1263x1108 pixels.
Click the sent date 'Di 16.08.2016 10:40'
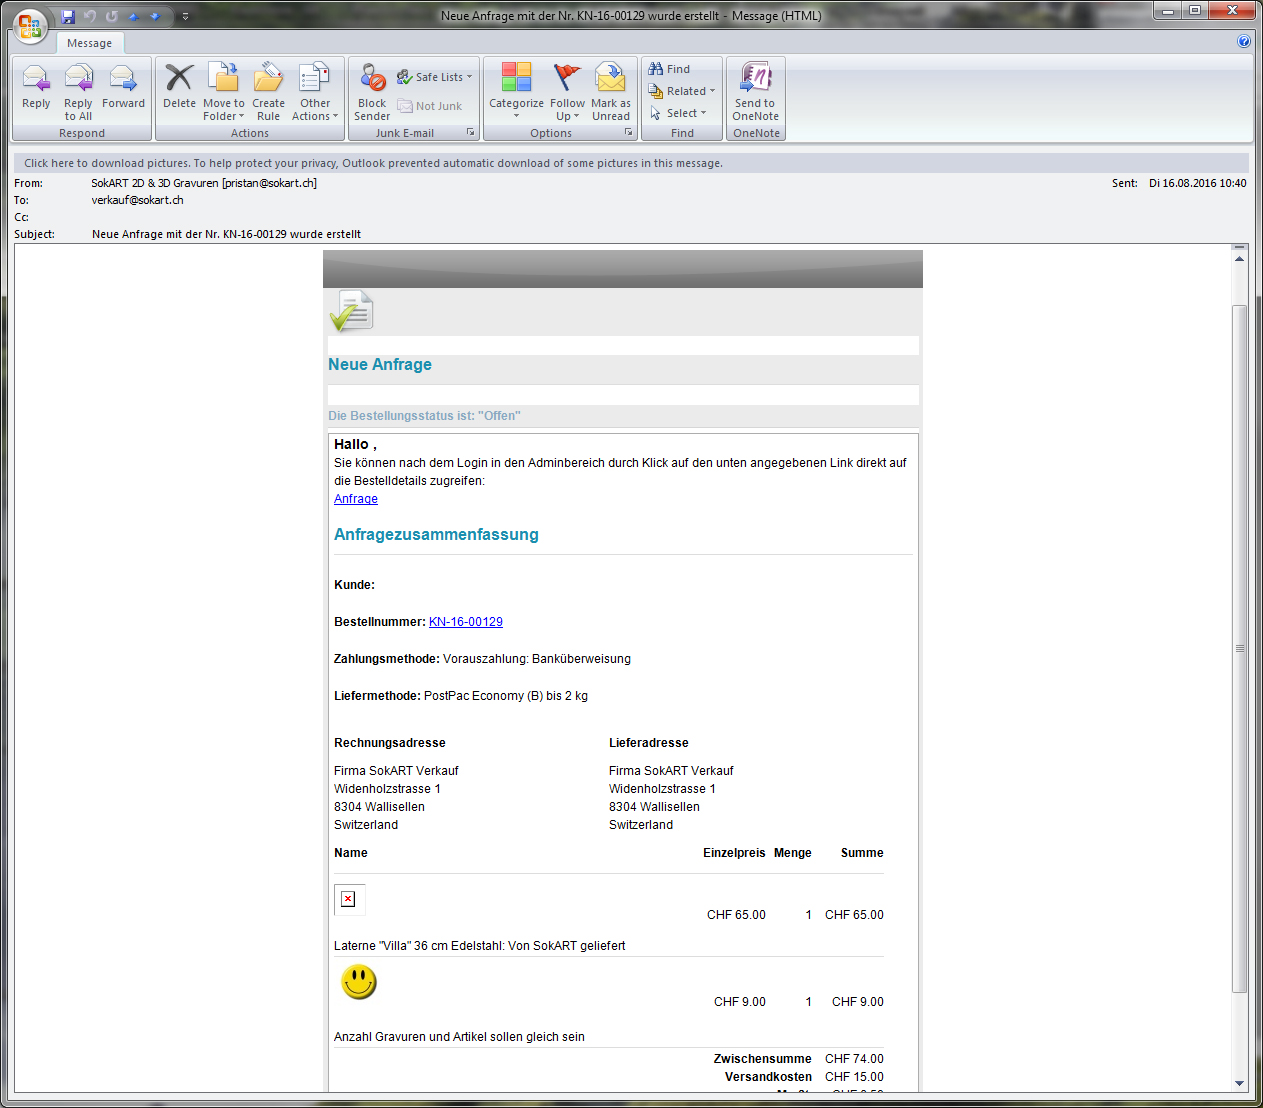click(1198, 183)
